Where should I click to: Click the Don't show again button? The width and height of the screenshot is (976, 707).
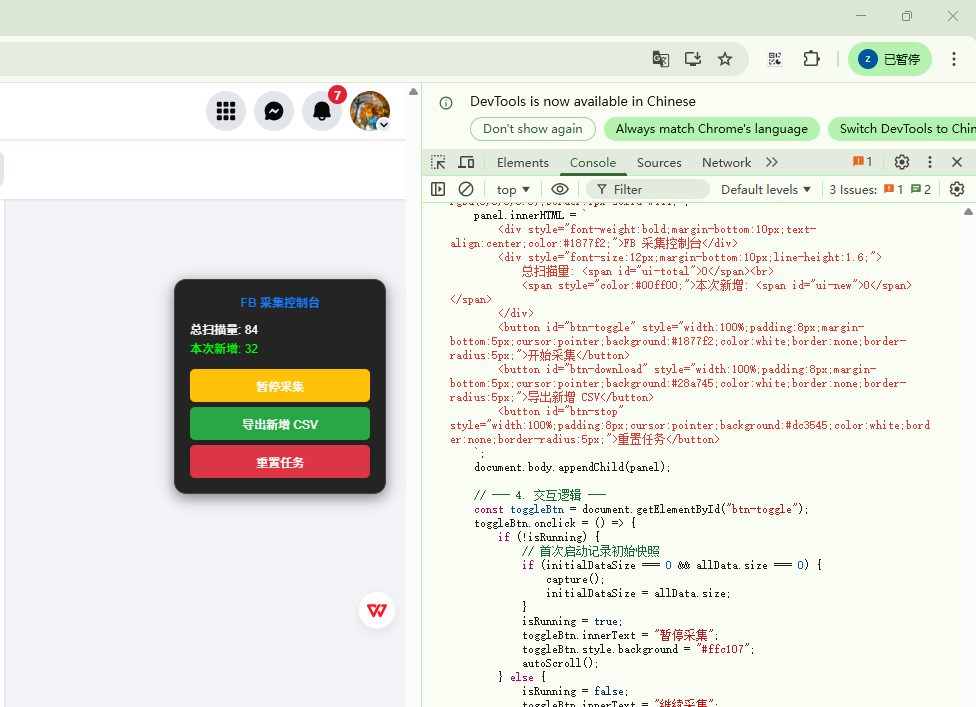tap(533, 129)
